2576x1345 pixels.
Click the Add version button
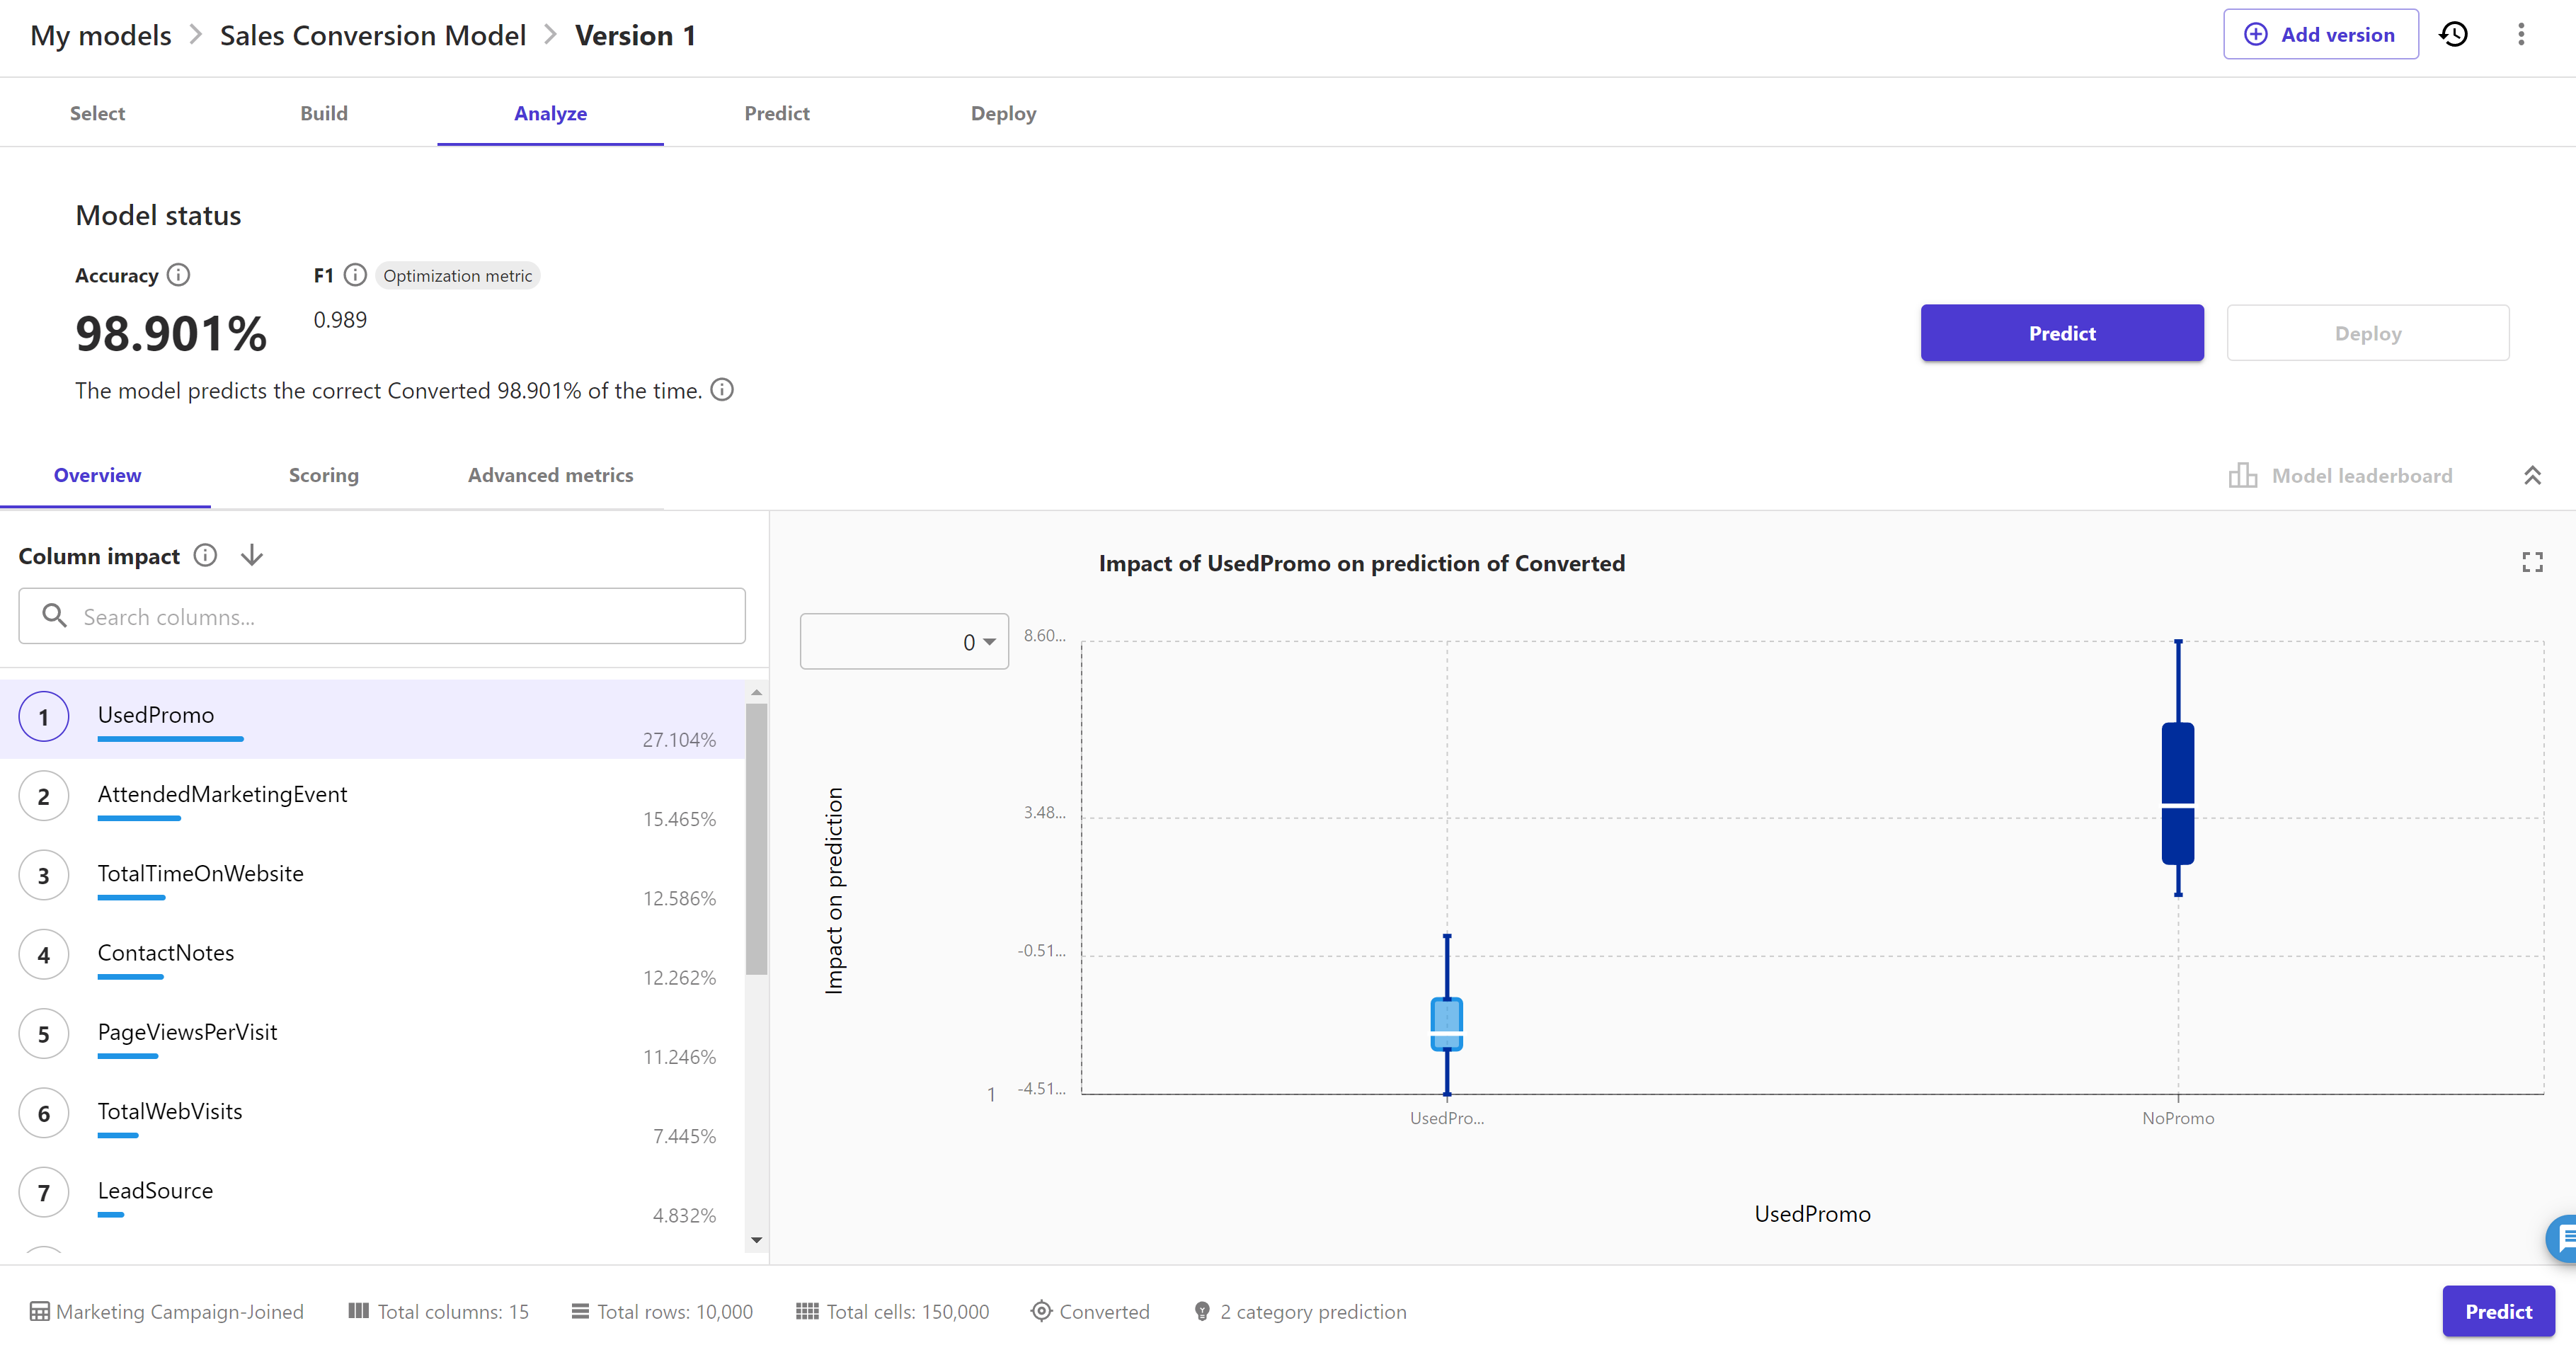click(2320, 35)
